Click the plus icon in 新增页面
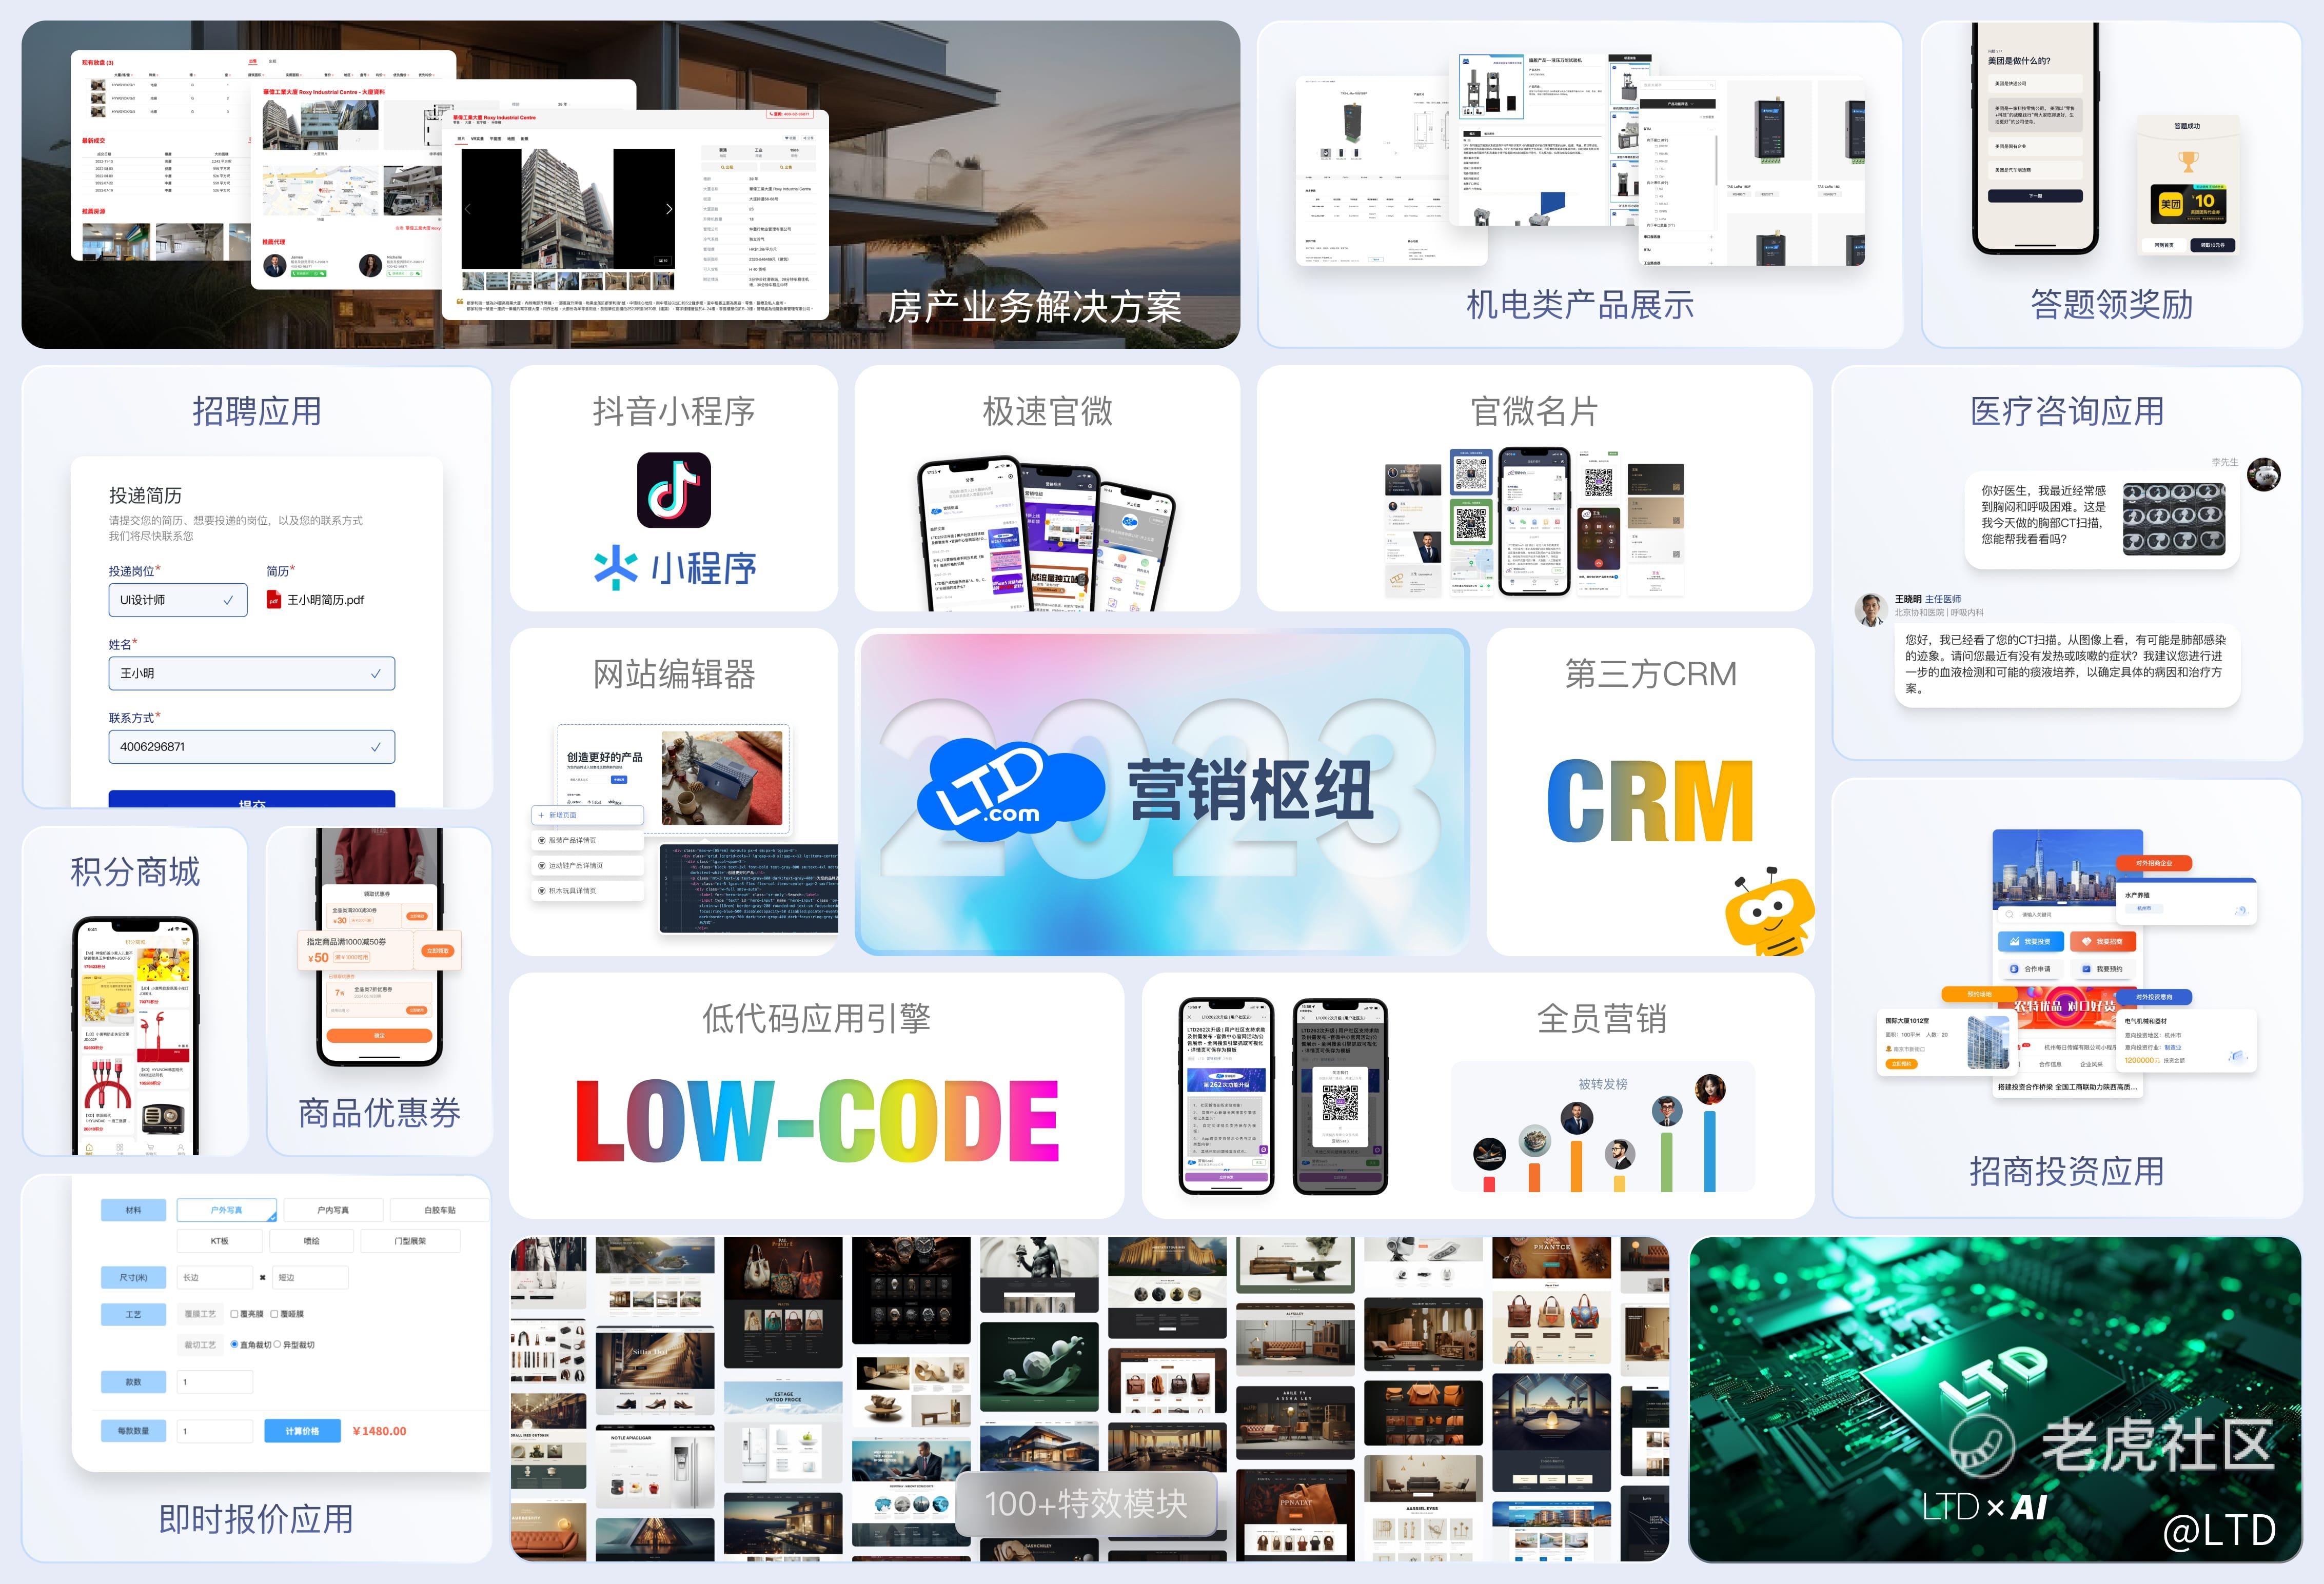2324x1584 pixels. coord(541,815)
